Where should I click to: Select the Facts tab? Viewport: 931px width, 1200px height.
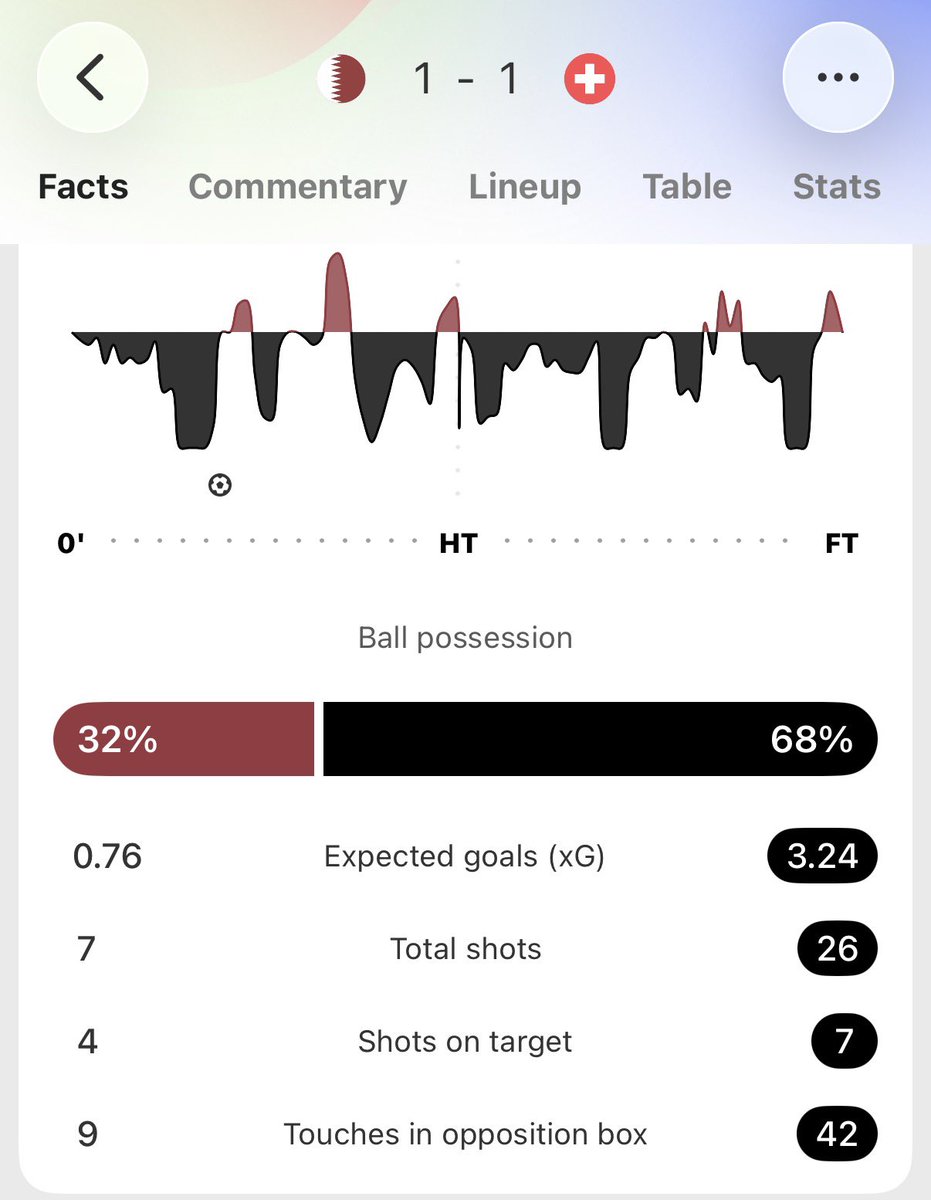point(83,186)
